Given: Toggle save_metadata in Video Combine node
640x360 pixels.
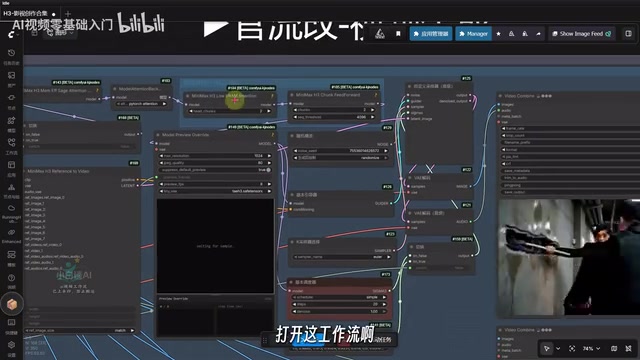Looking at the screenshot, I should point(570,171).
